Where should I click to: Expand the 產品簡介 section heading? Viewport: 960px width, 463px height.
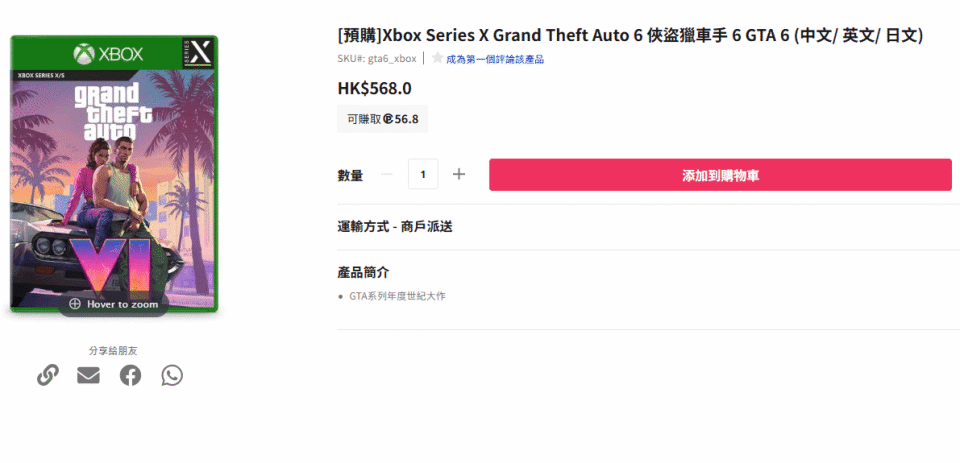363,272
